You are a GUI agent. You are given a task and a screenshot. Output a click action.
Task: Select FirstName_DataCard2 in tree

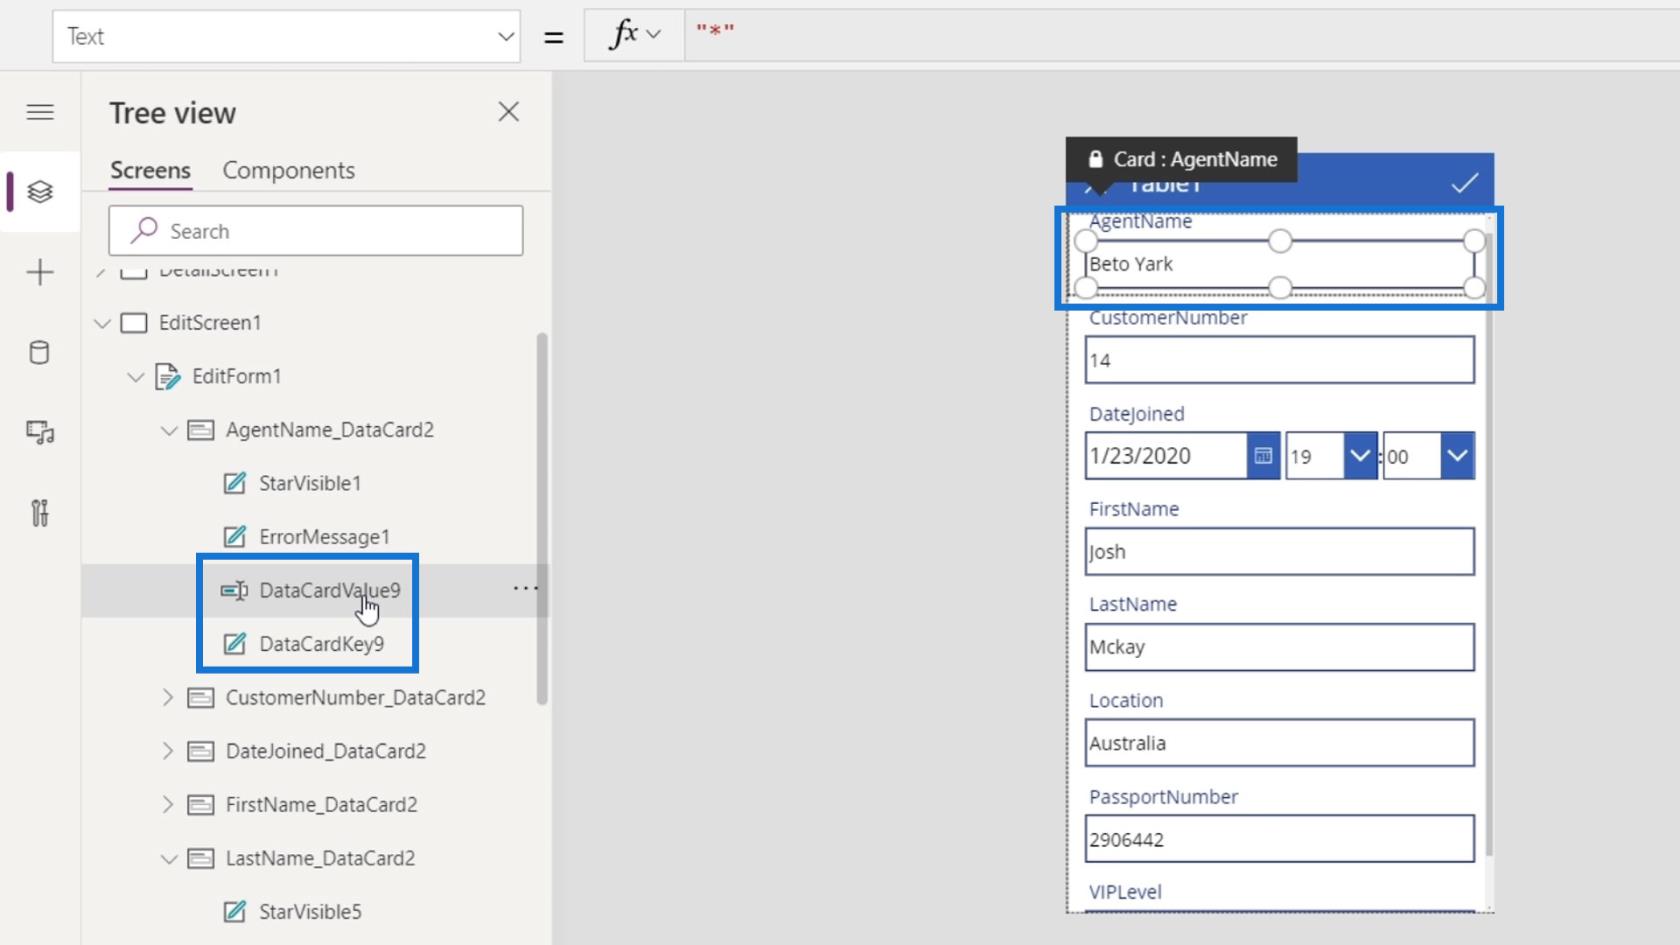pos(321,805)
